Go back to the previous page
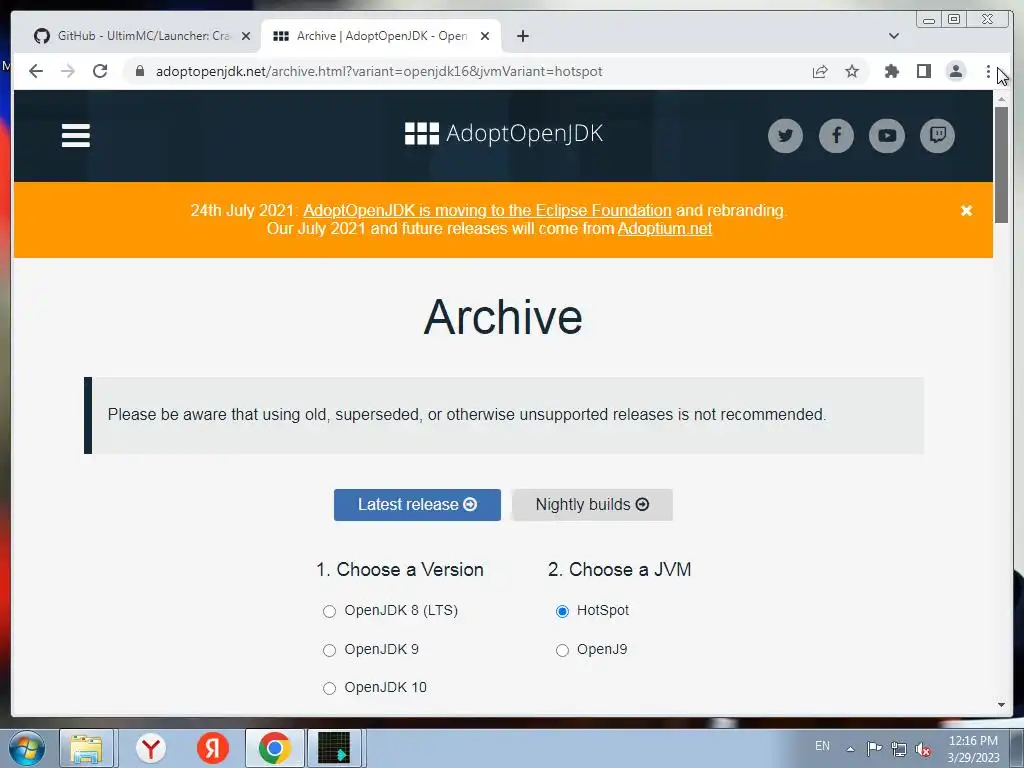This screenshot has width=1024, height=768. (36, 71)
